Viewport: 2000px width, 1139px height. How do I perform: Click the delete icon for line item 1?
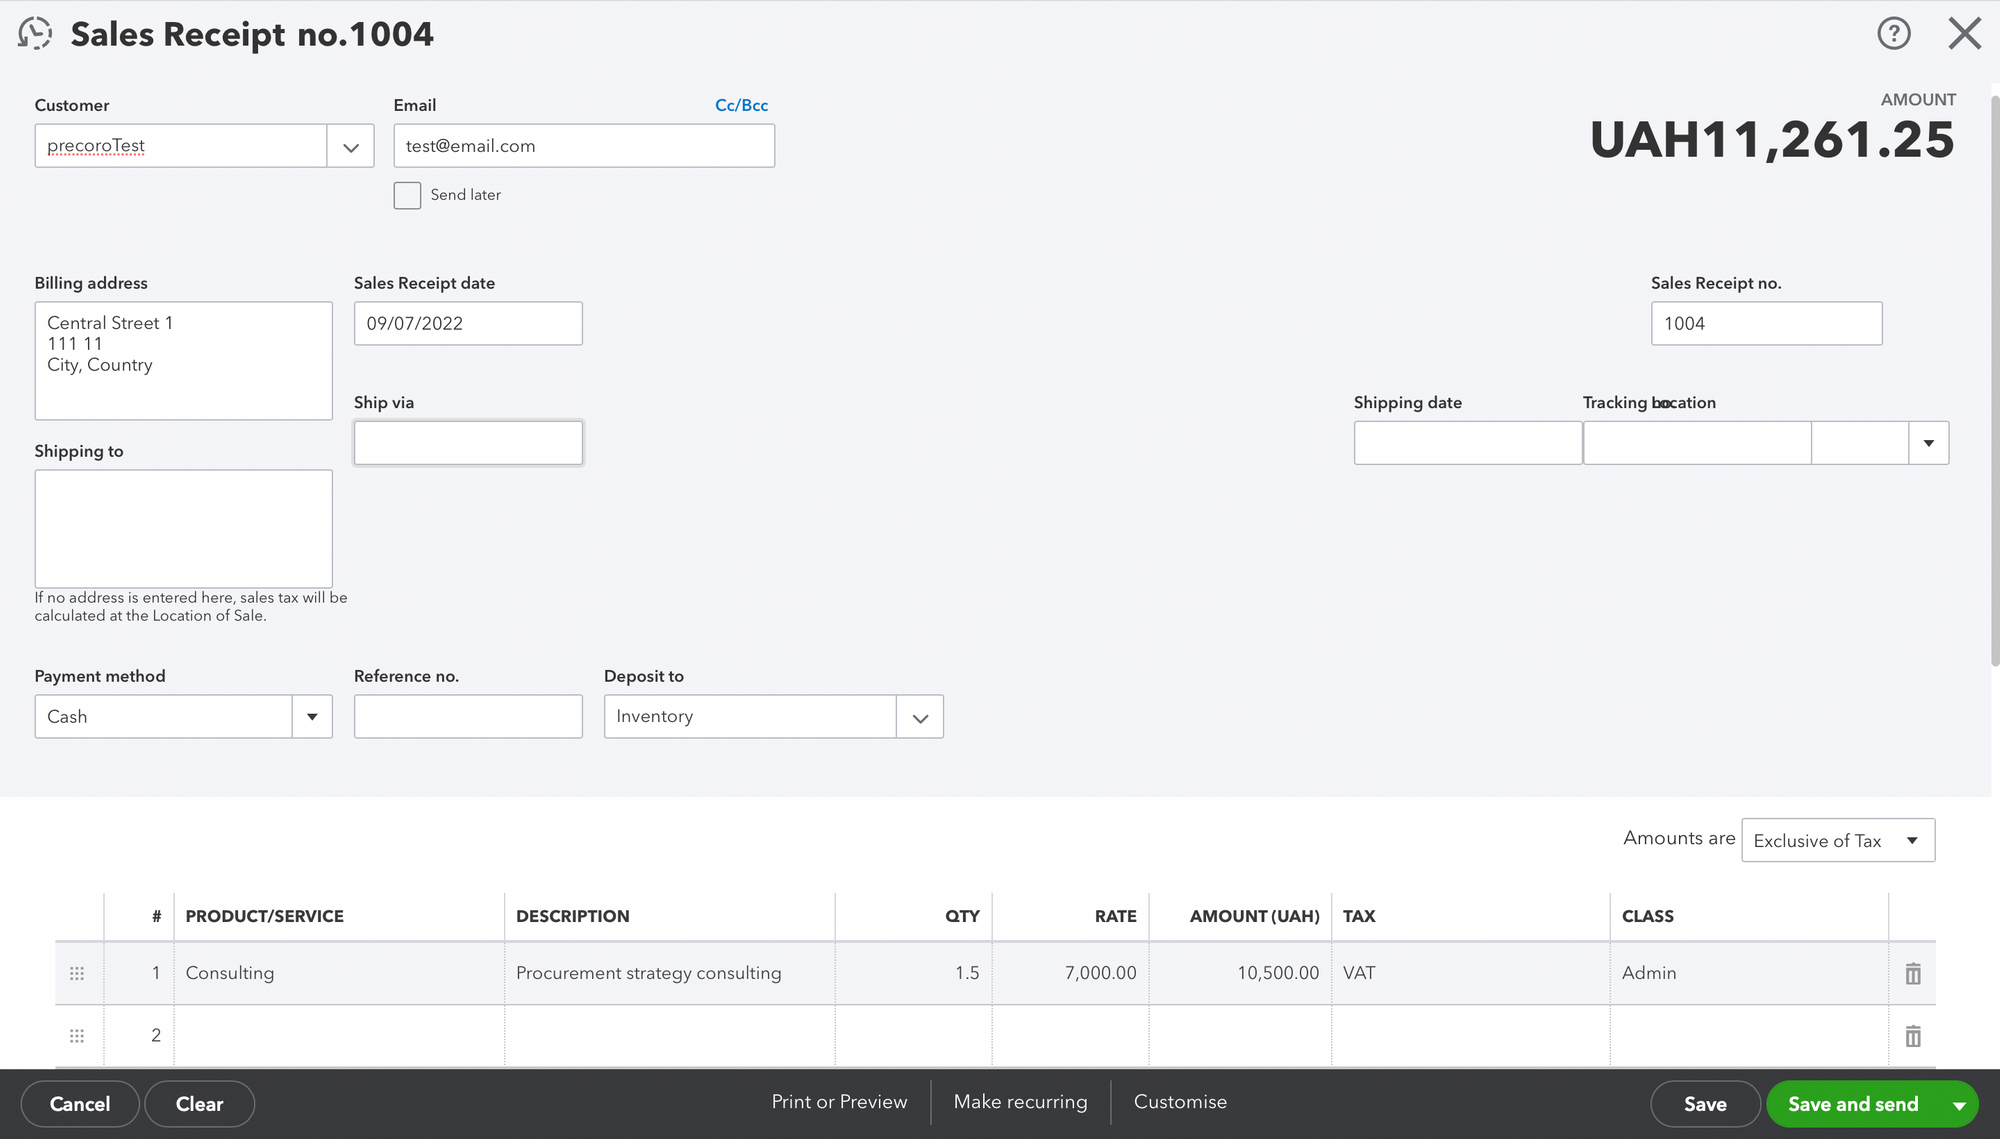[x=1913, y=973]
